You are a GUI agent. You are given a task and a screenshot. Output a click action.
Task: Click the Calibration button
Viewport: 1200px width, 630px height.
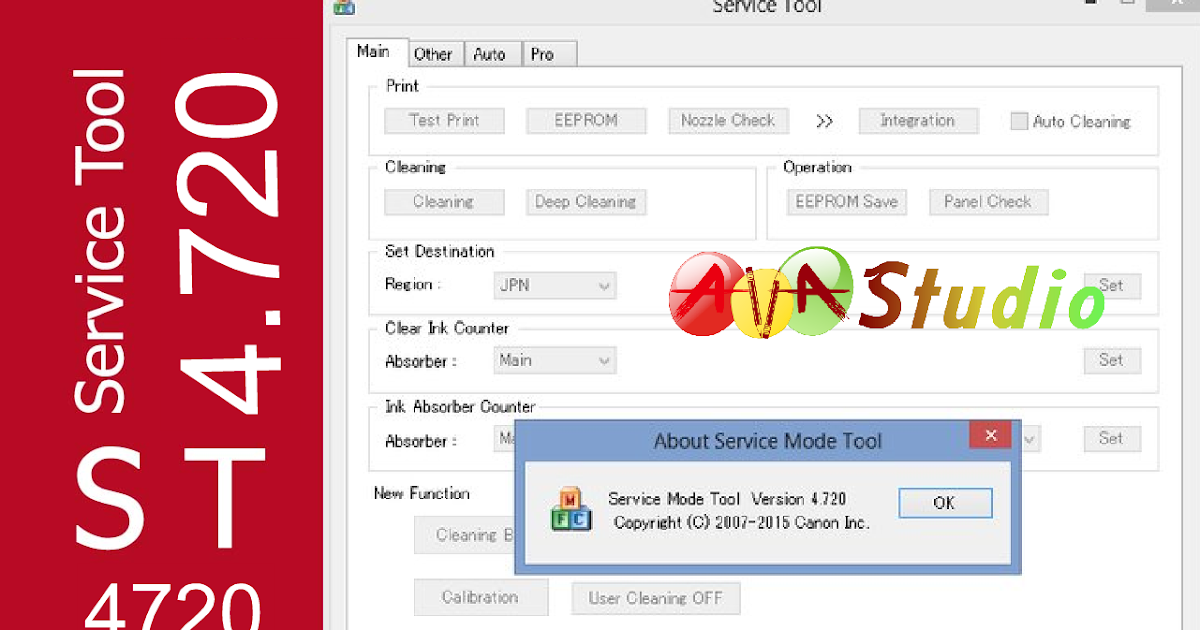click(481, 598)
